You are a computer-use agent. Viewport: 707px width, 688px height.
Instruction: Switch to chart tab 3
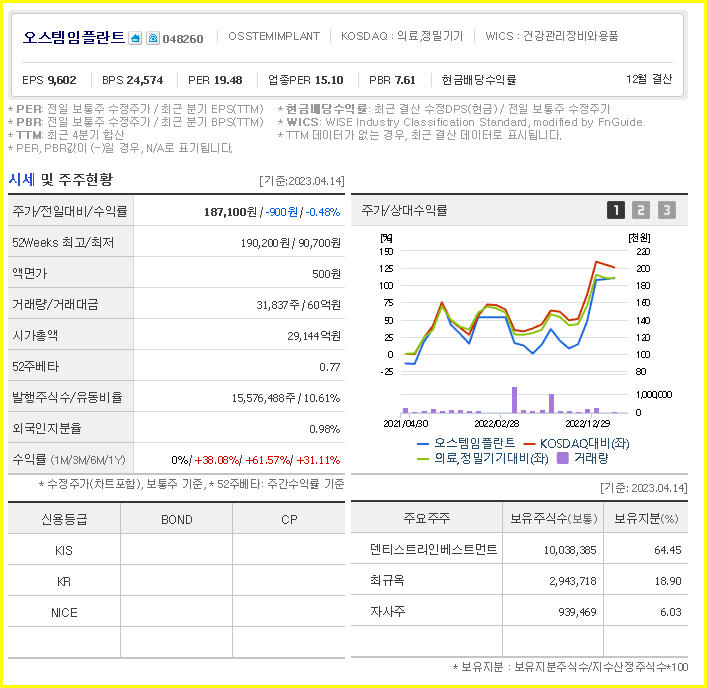click(x=666, y=210)
